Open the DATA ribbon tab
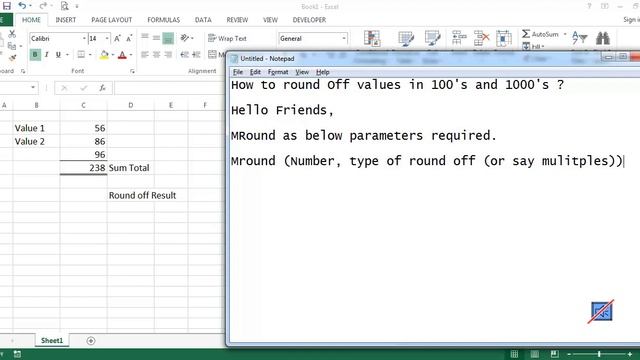The height and width of the screenshot is (360, 640). click(x=203, y=20)
